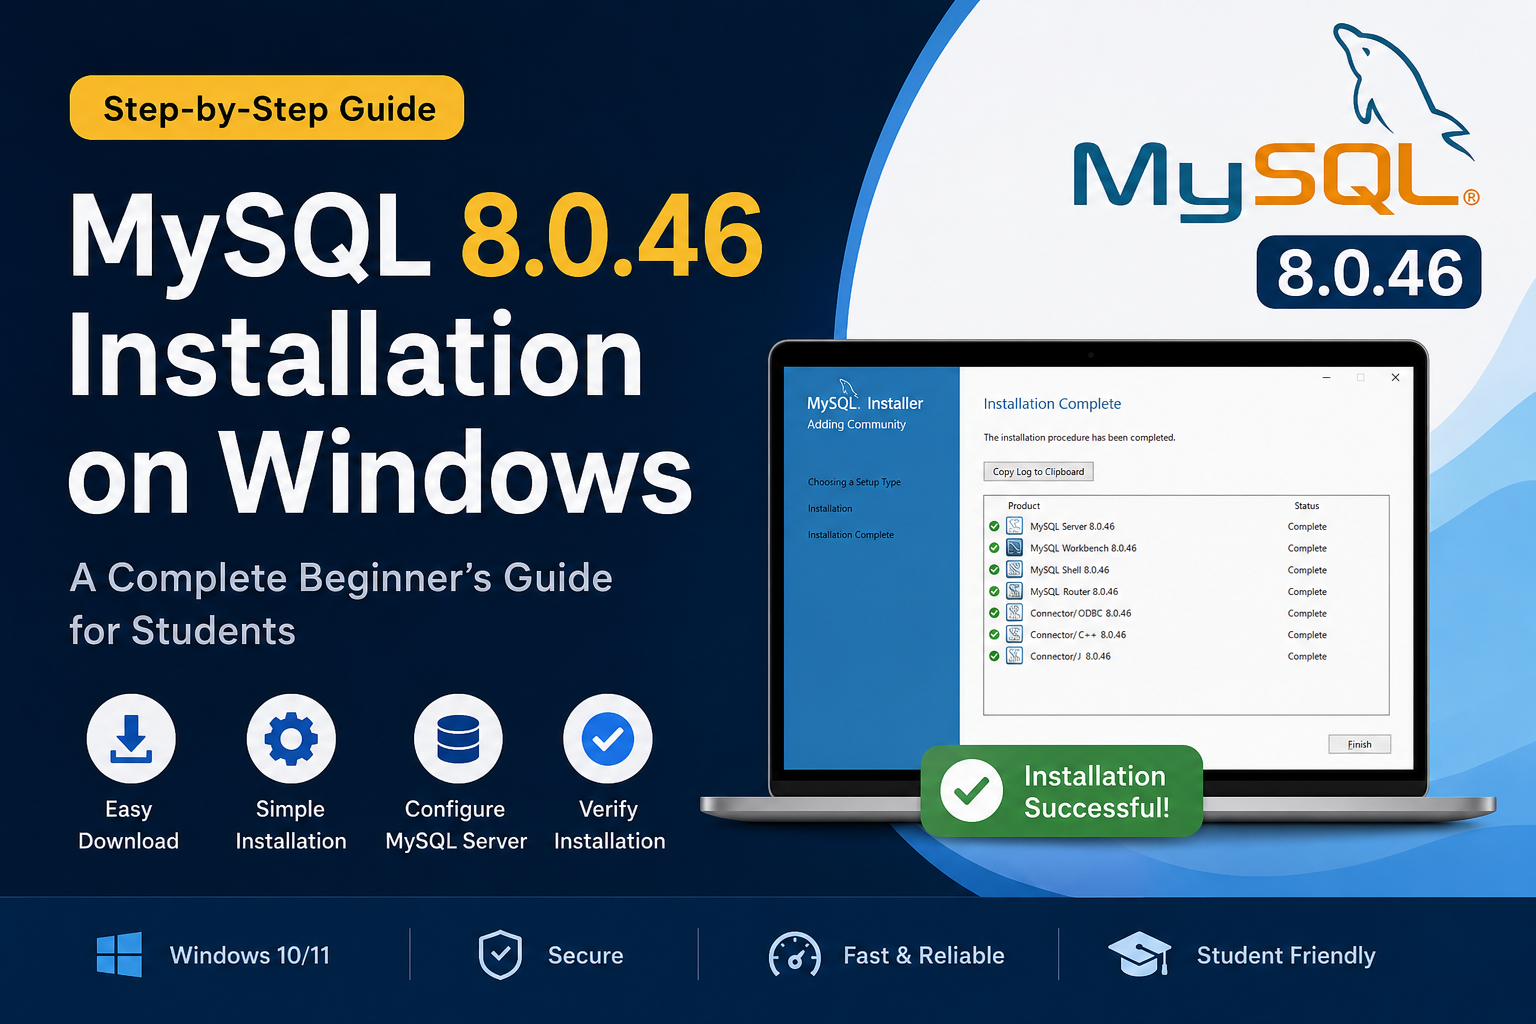Click the Connector/J 8.0.46 row name
This screenshot has height=1024, width=1536.
tap(1070, 657)
